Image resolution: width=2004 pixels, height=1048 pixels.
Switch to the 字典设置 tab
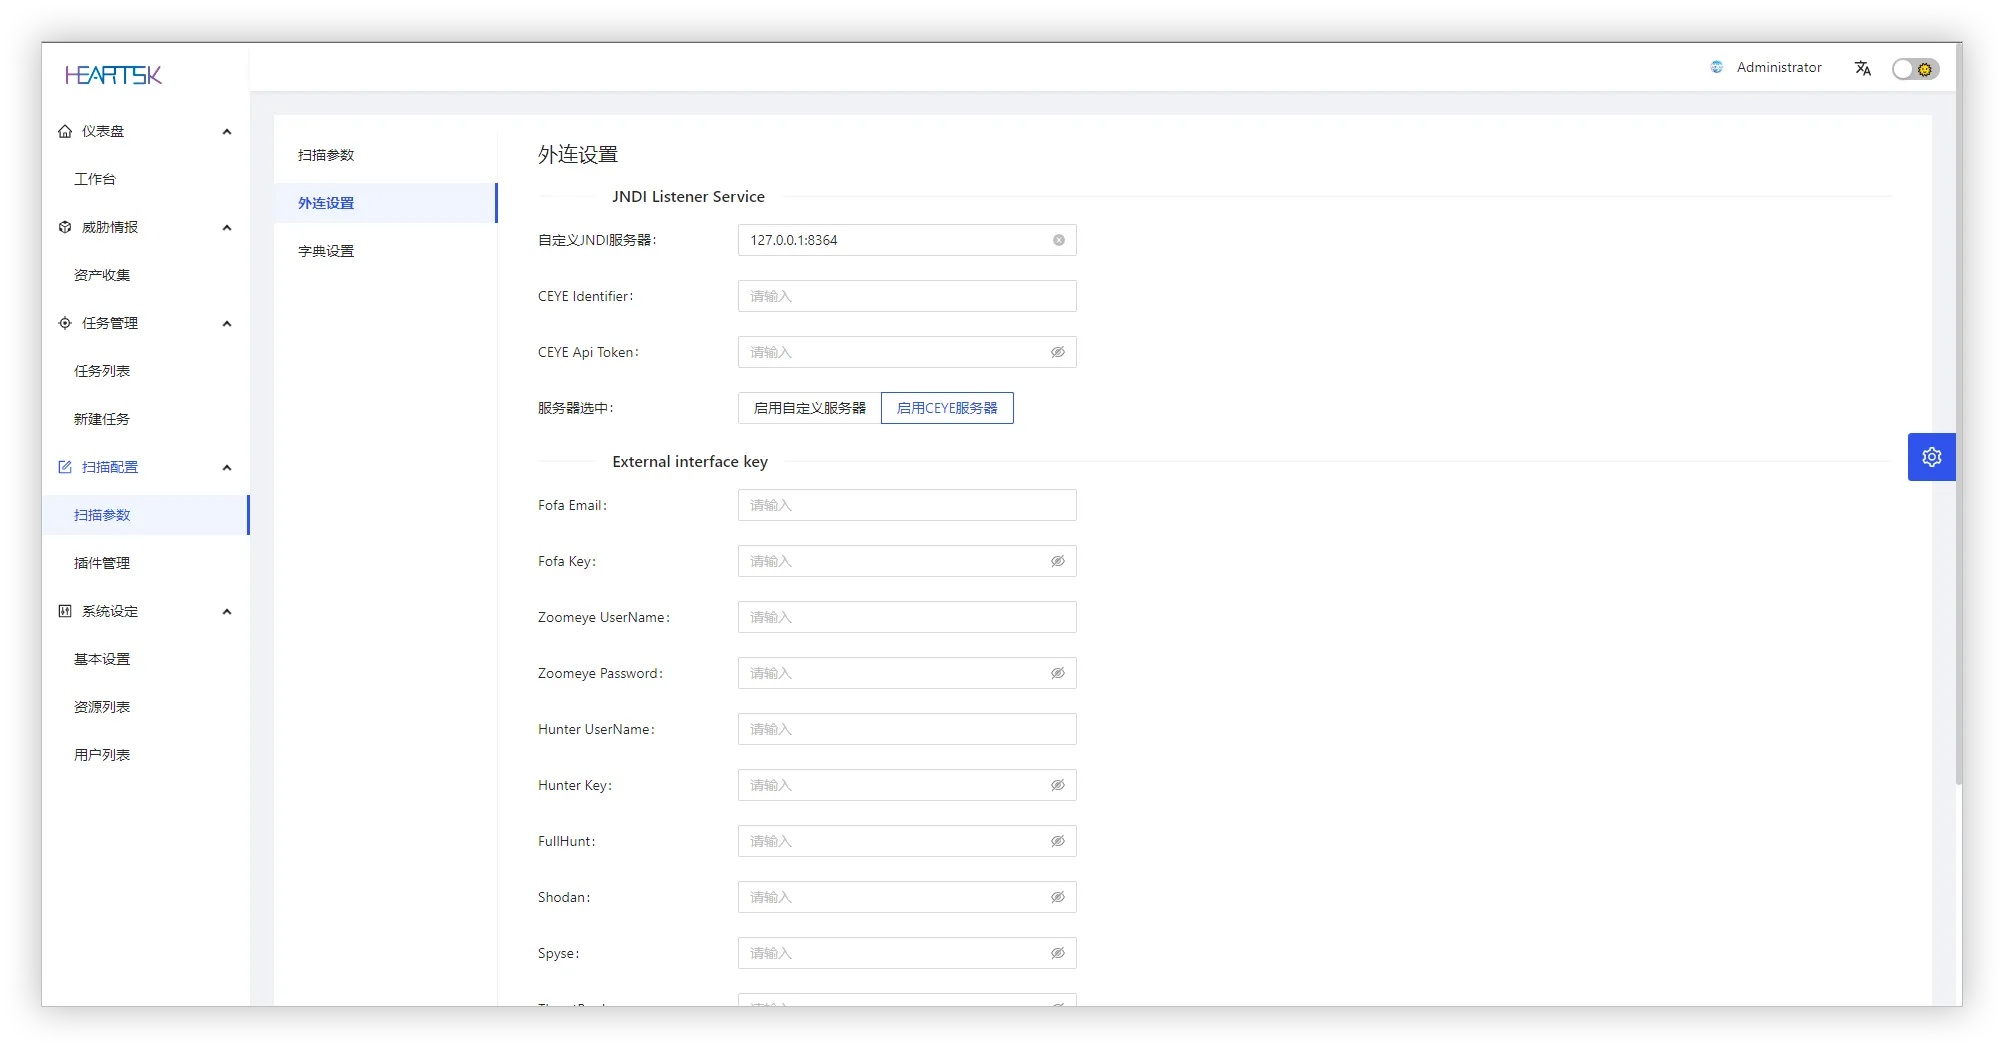pos(326,251)
